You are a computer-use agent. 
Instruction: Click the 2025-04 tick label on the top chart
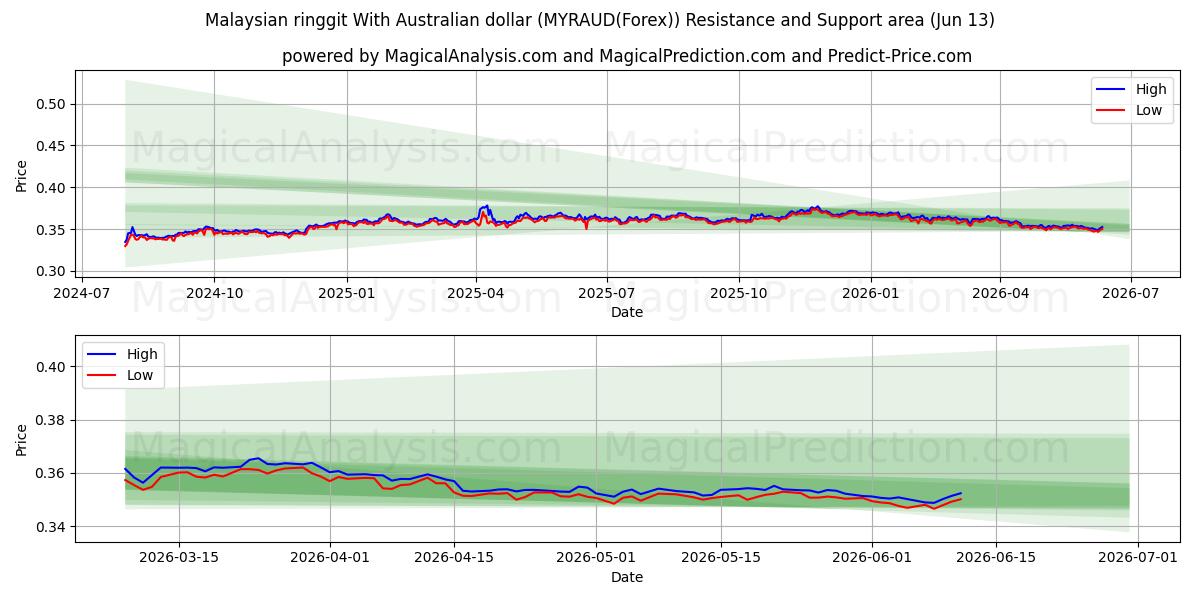(x=476, y=293)
